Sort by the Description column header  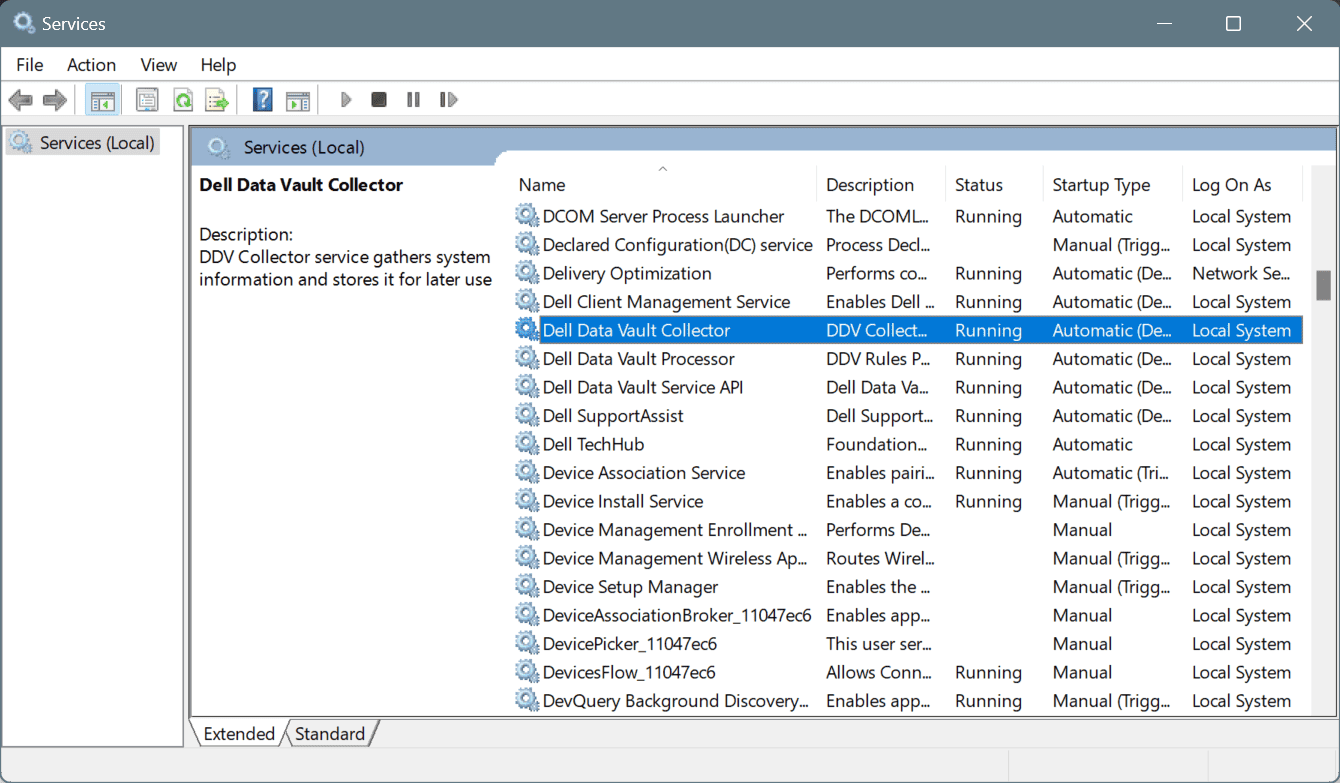click(x=881, y=185)
